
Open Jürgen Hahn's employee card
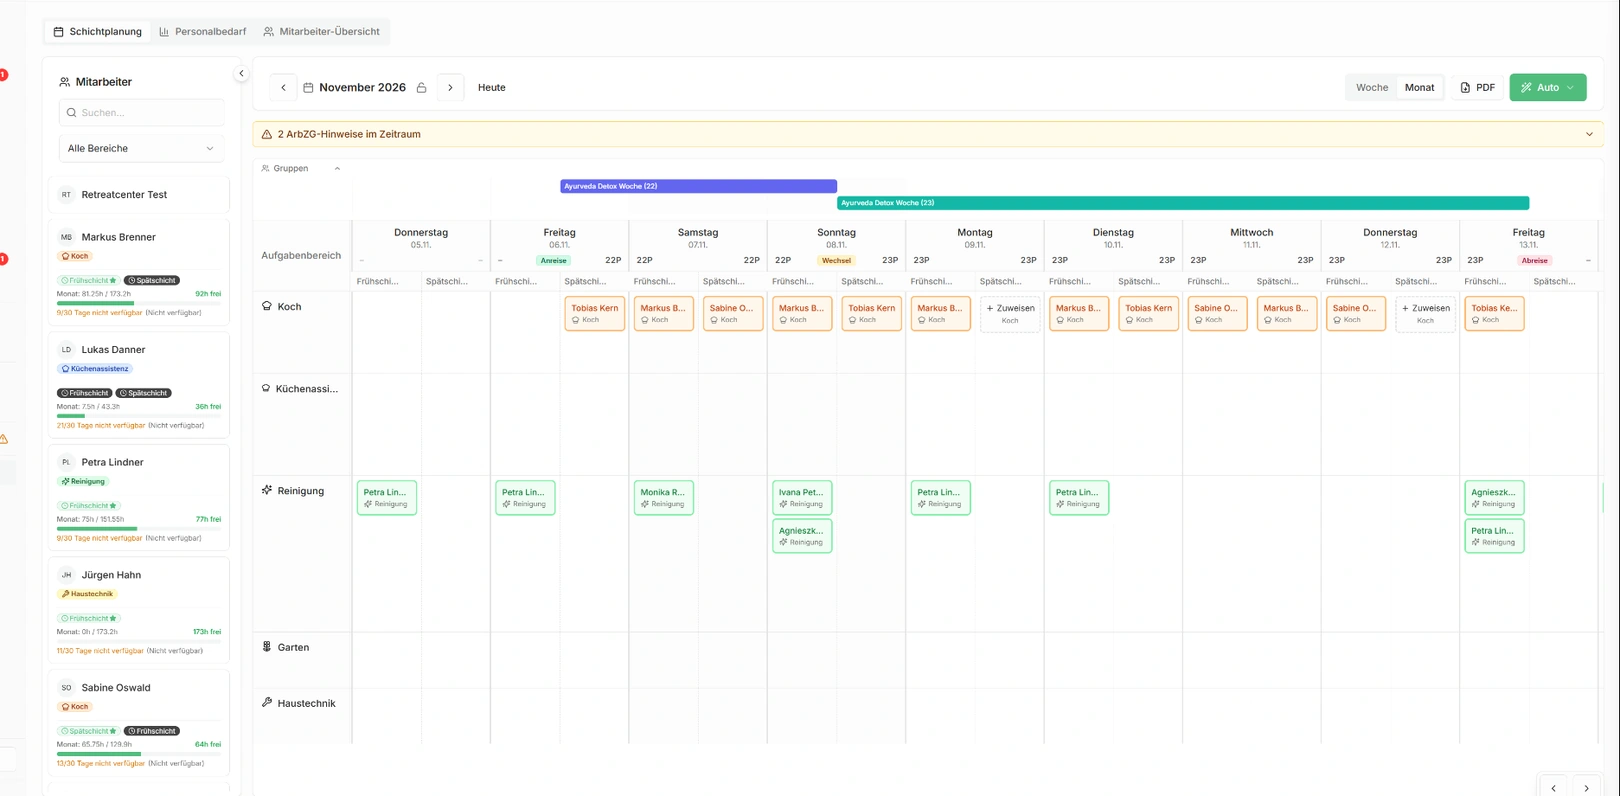[x=139, y=609]
